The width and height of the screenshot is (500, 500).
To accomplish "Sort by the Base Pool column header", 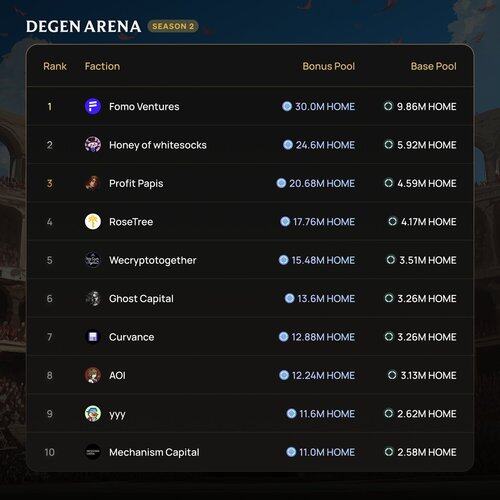I will pyautogui.click(x=433, y=66).
